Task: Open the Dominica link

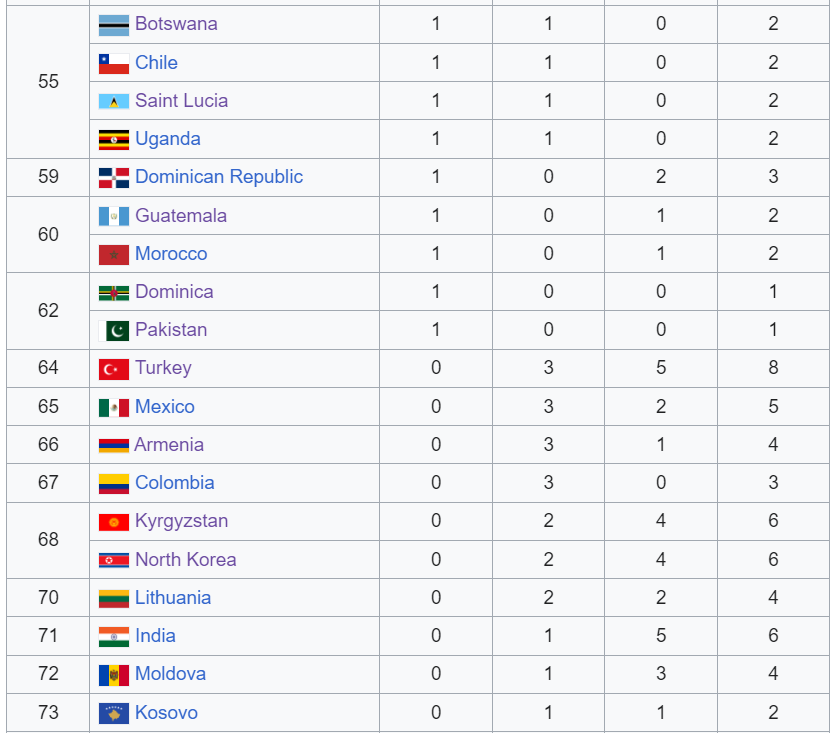Action: pos(174,292)
